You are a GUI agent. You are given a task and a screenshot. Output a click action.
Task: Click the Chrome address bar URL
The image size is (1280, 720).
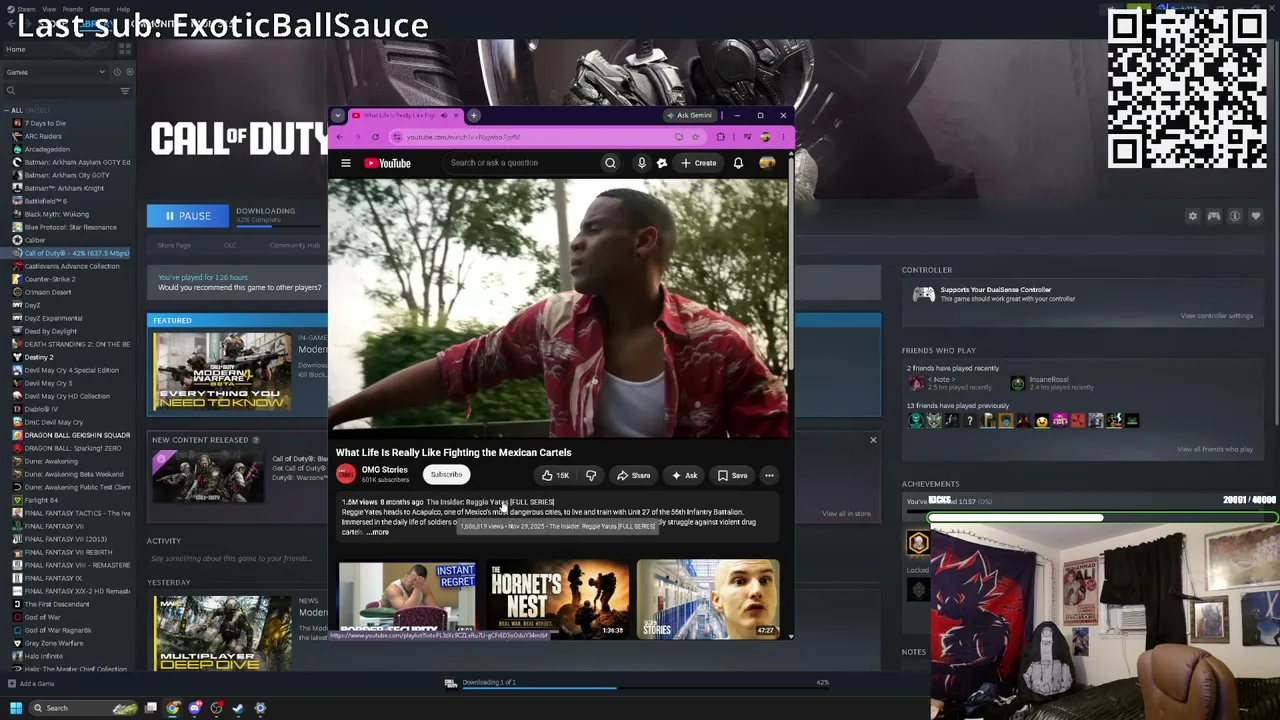point(463,137)
